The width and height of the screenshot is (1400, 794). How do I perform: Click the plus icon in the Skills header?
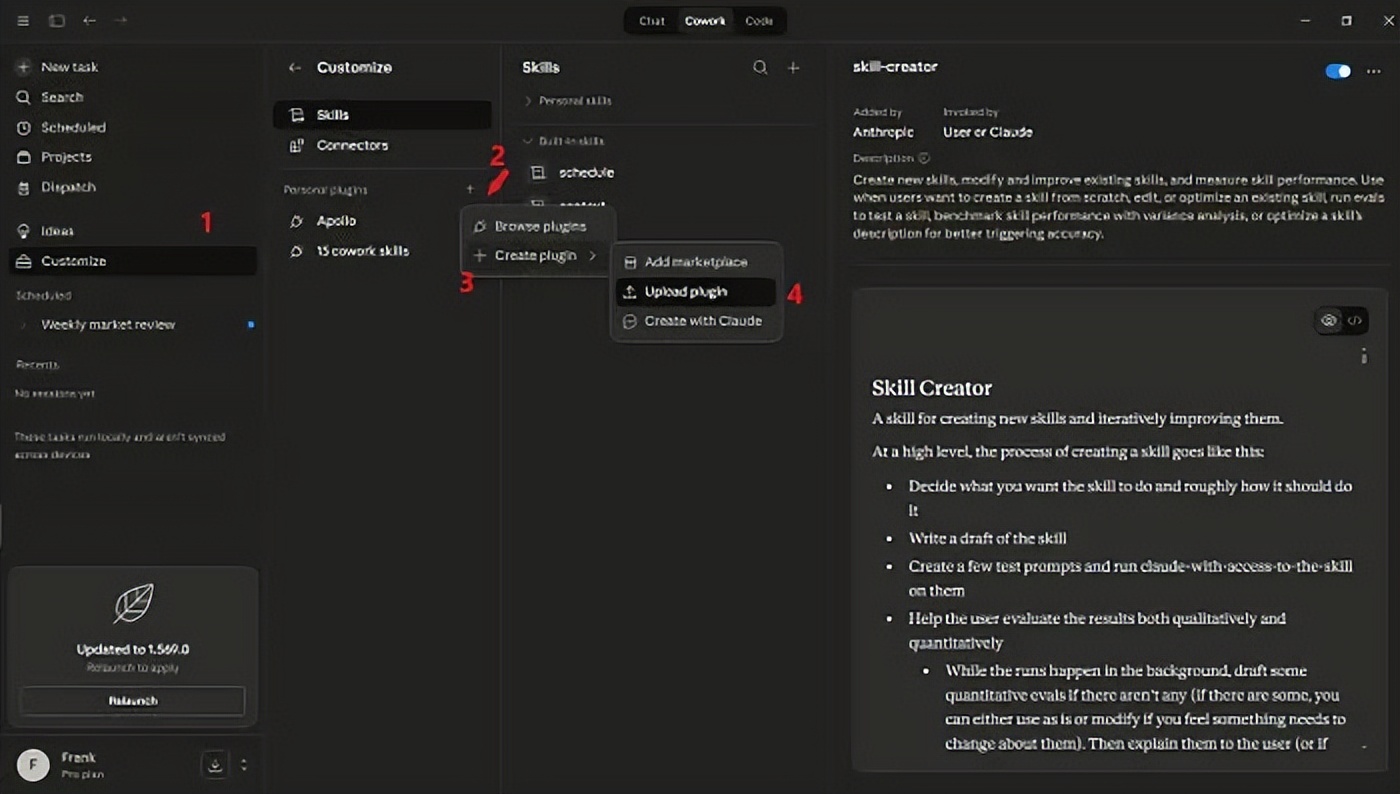(793, 68)
